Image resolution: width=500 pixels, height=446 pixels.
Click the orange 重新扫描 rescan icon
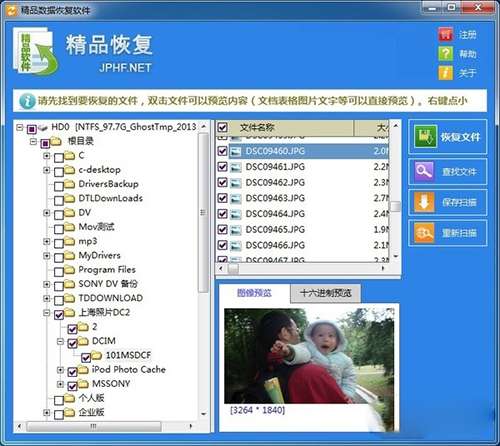(x=424, y=233)
